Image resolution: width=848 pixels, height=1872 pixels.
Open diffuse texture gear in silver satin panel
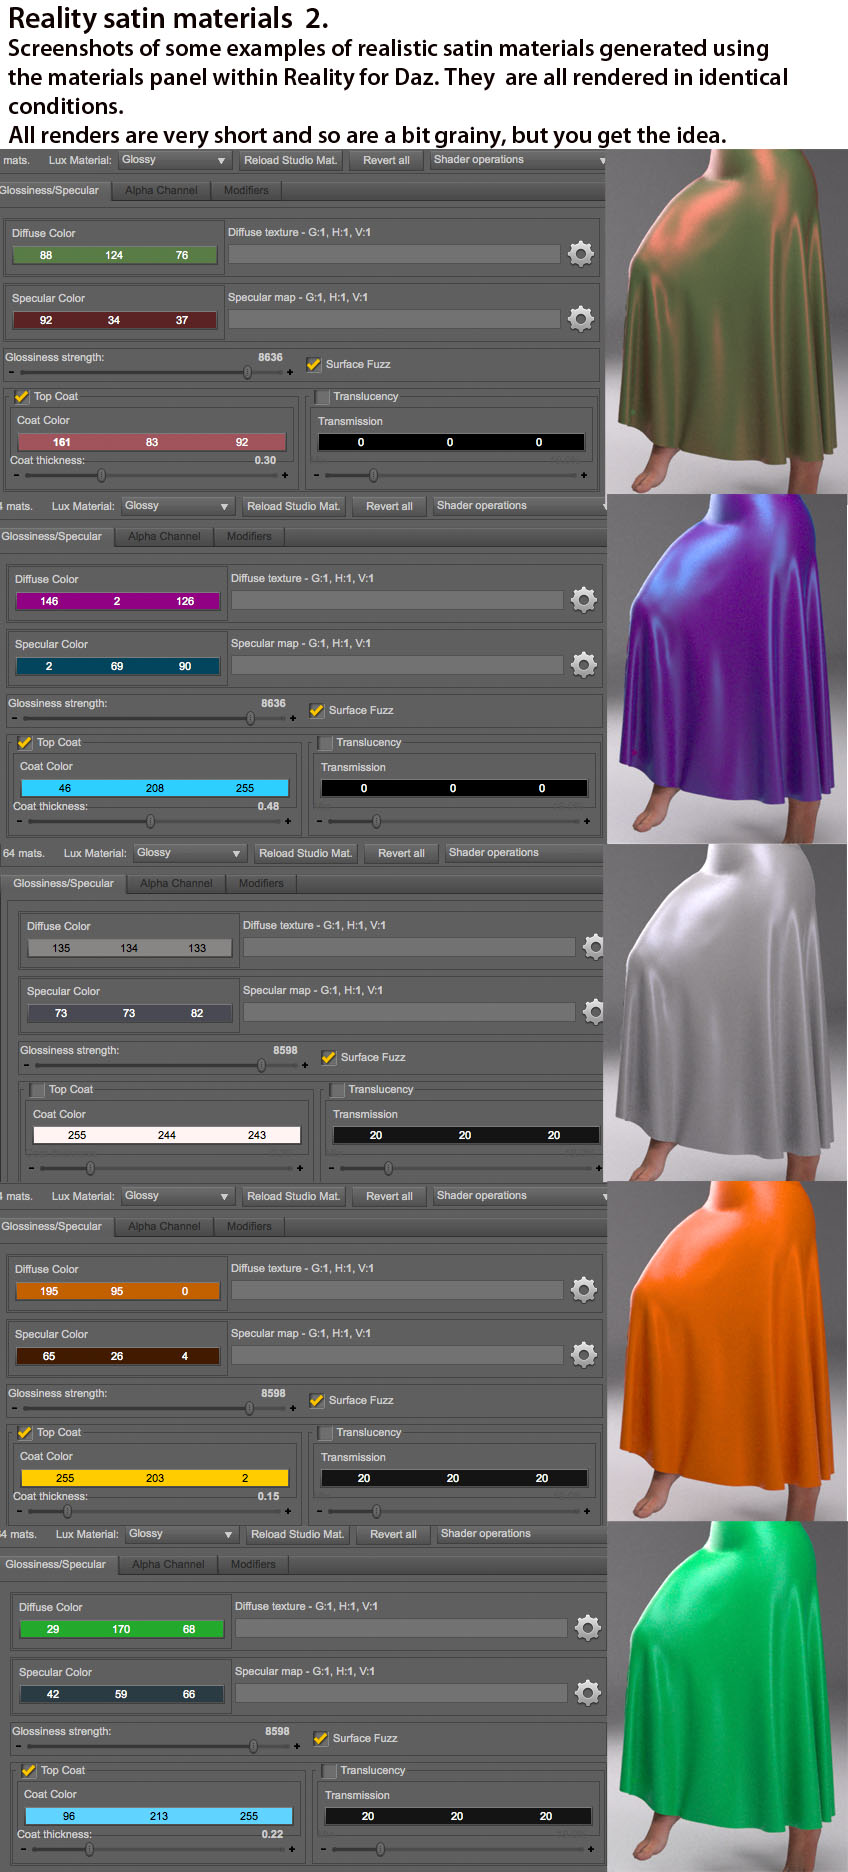594,947
